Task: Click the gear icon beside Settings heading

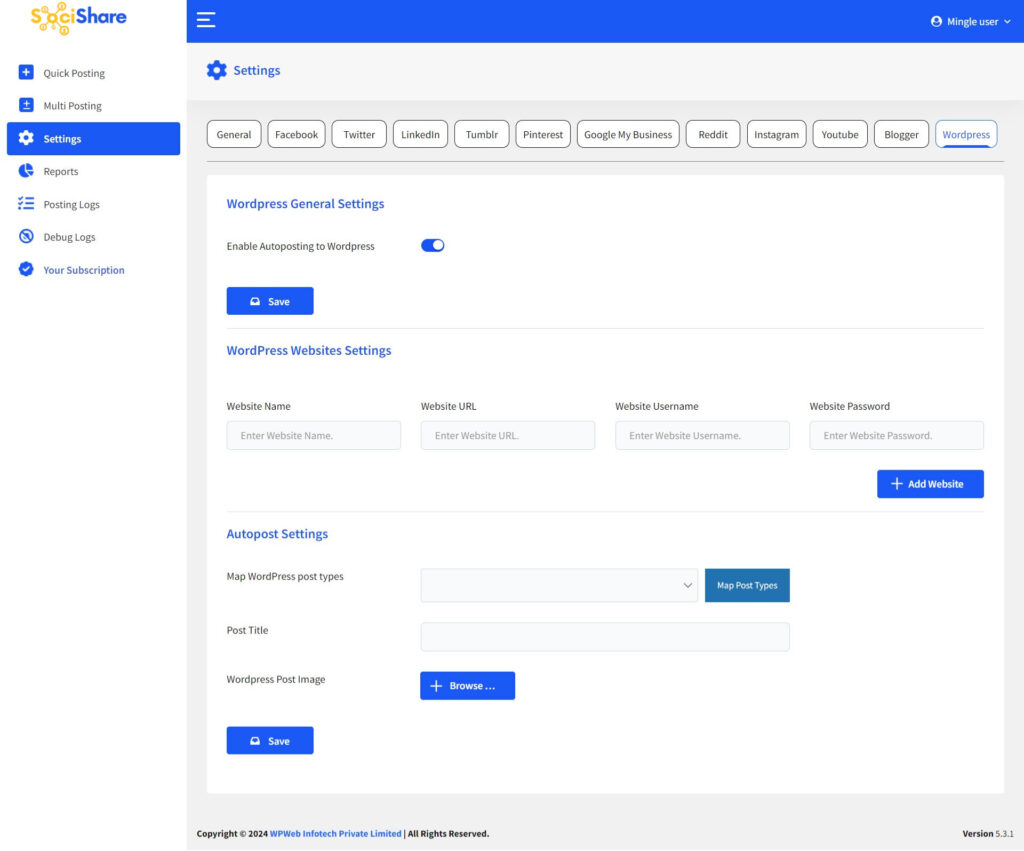Action: 217,70
